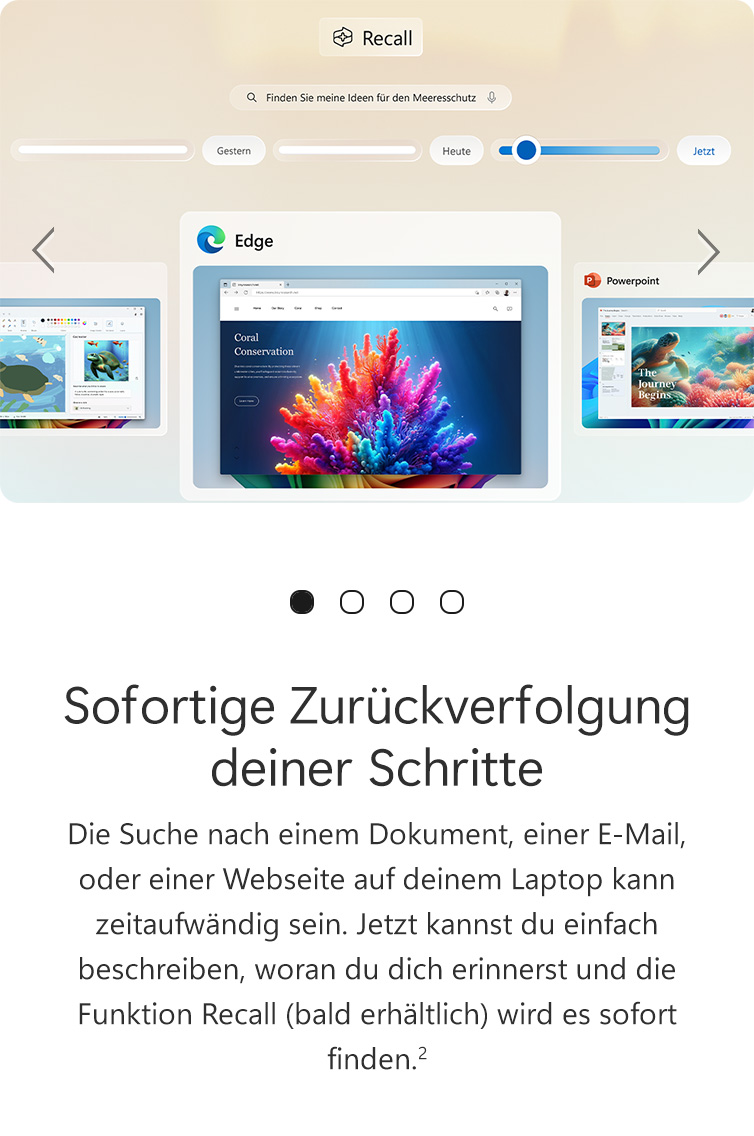Click the PowerPoint app icon

[592, 280]
